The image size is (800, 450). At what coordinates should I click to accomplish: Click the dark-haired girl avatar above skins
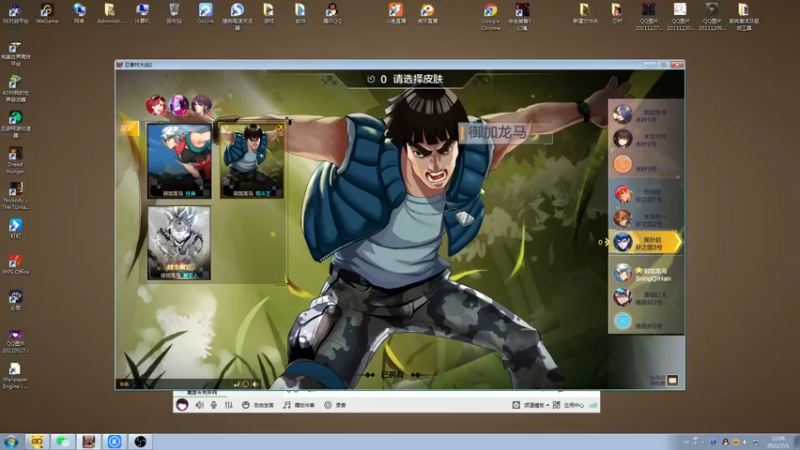point(201,105)
